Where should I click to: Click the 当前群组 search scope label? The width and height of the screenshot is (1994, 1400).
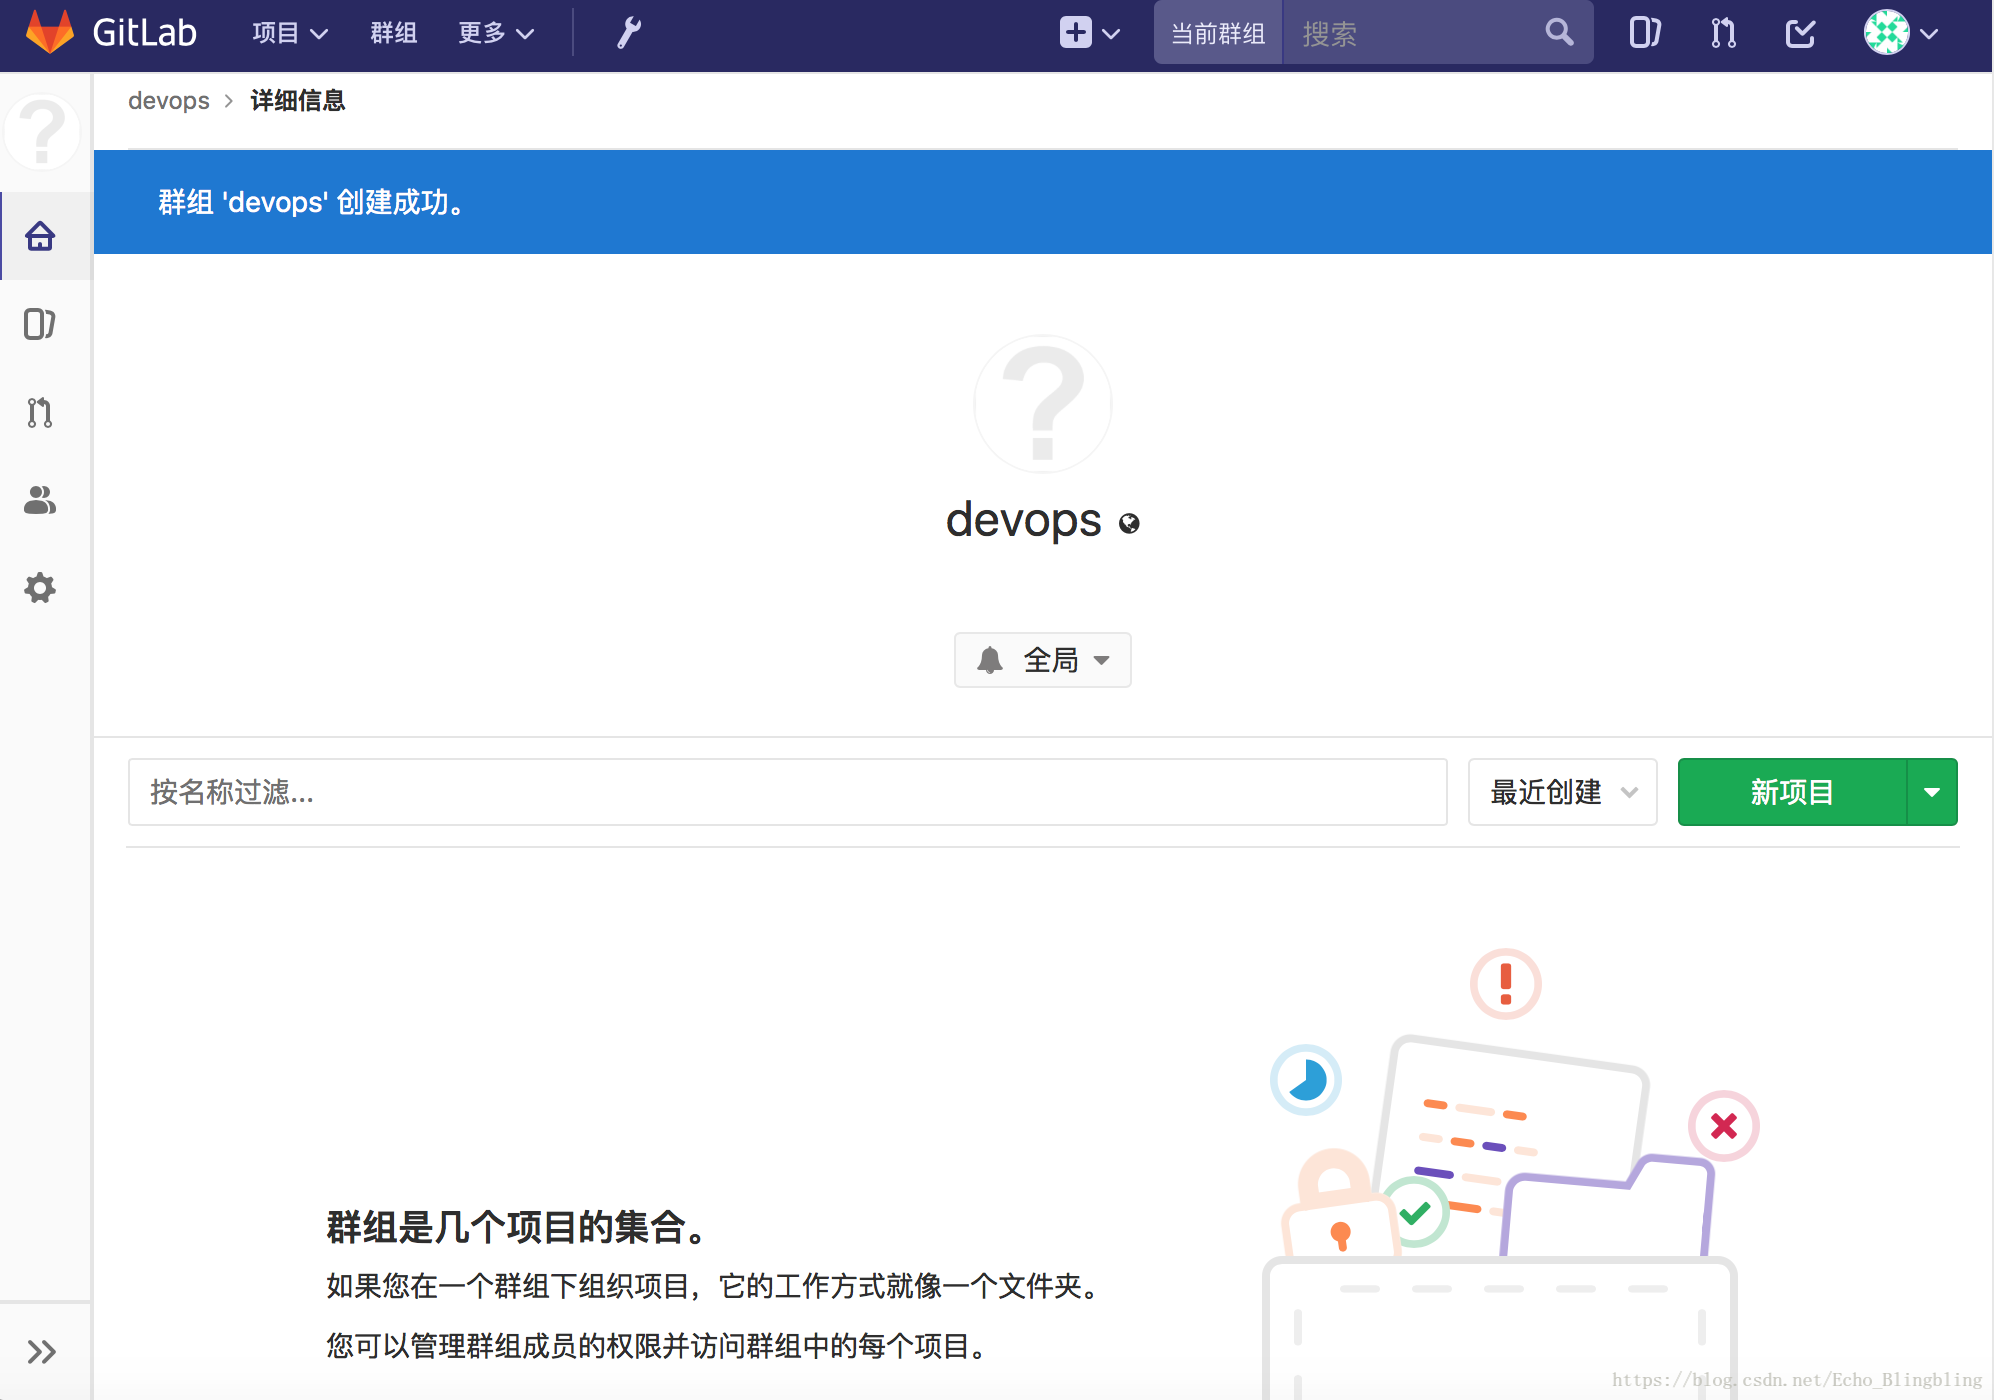coord(1218,33)
